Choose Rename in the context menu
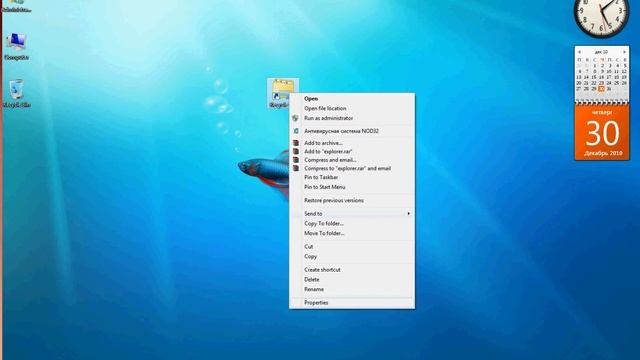Viewport: 640px width, 360px height. tap(352, 289)
